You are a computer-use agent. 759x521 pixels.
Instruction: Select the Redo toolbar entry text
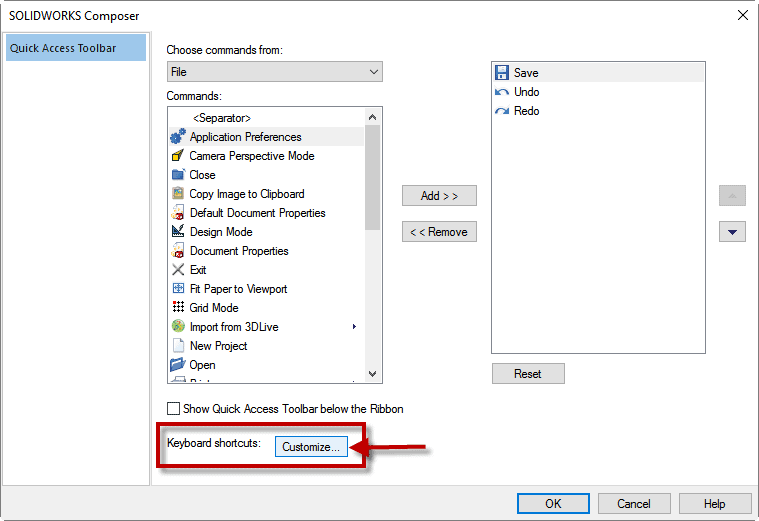tap(527, 111)
